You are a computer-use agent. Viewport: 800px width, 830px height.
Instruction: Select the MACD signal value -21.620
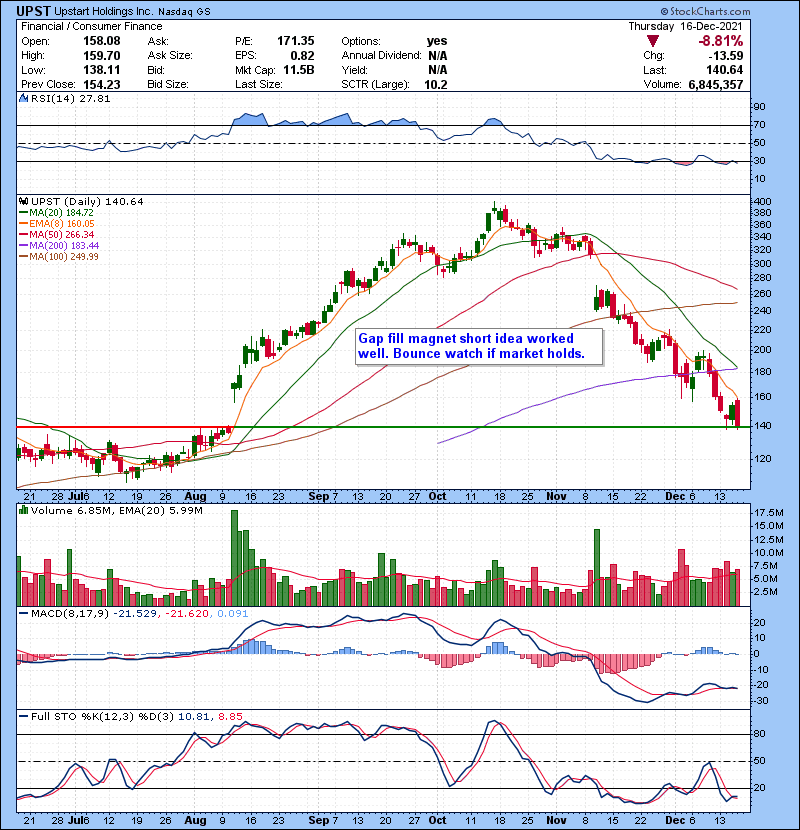[x=187, y=614]
